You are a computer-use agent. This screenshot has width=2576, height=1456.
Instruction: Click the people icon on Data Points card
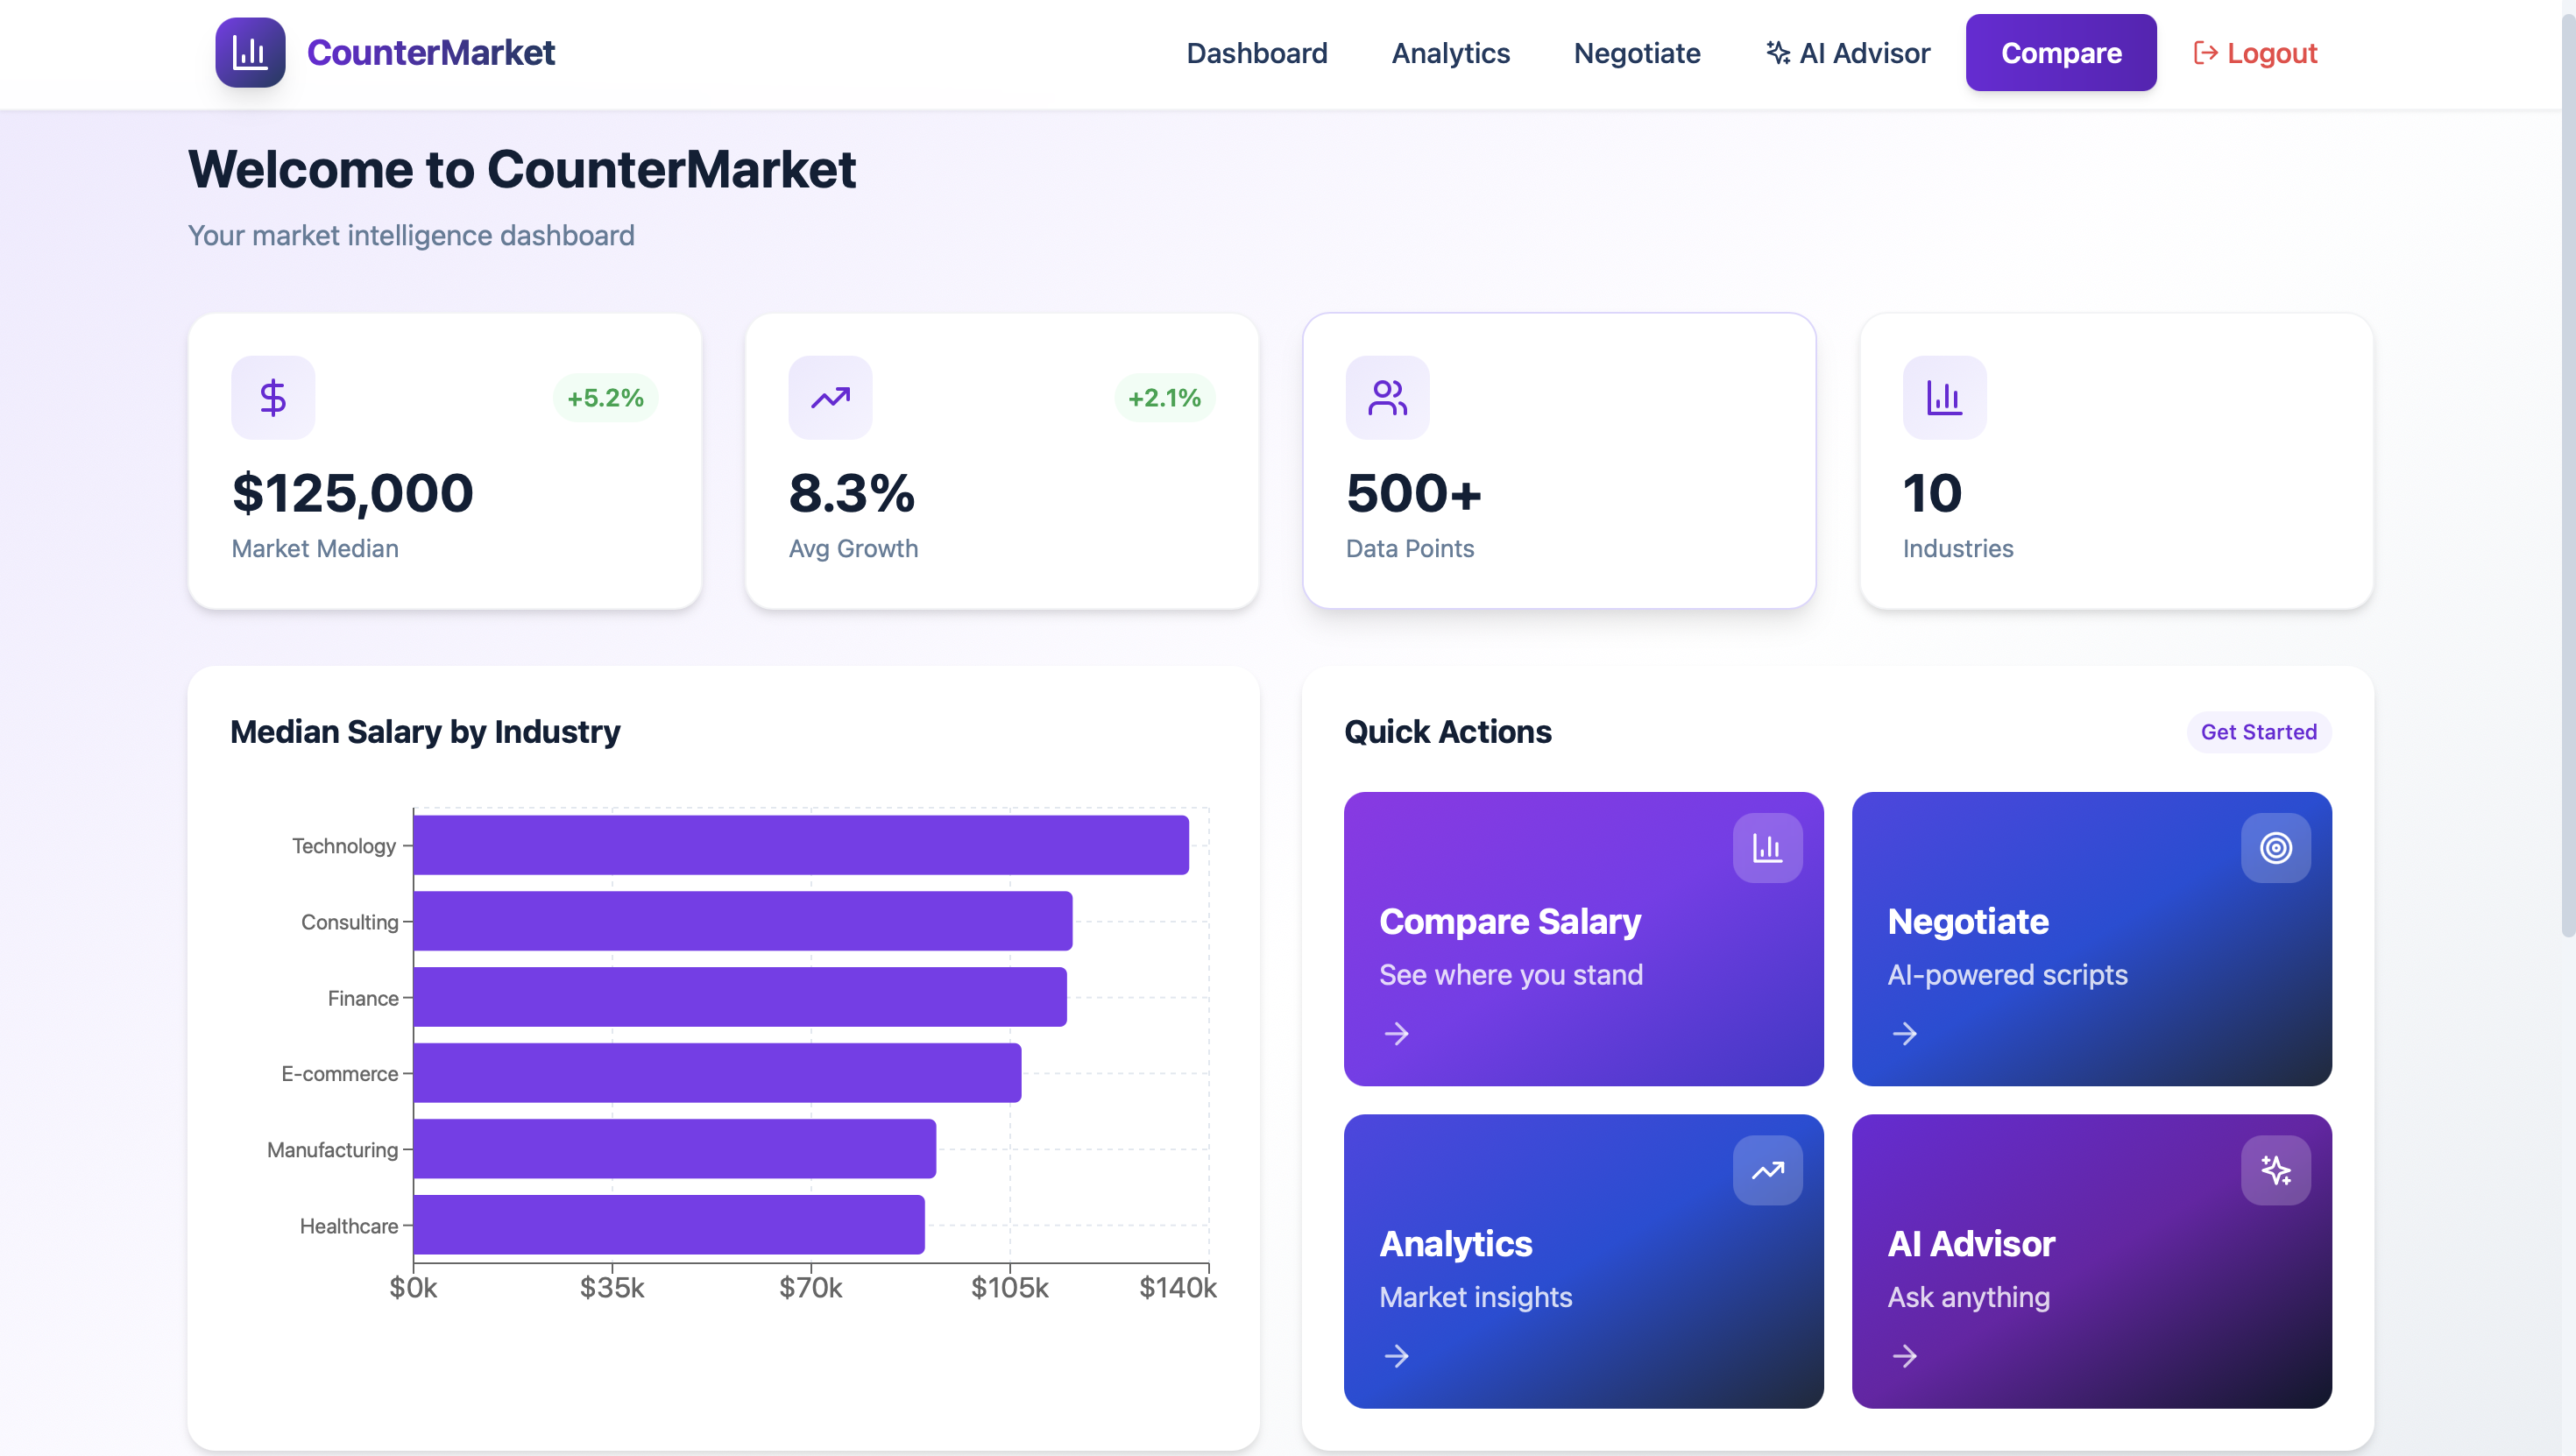coord(1387,398)
